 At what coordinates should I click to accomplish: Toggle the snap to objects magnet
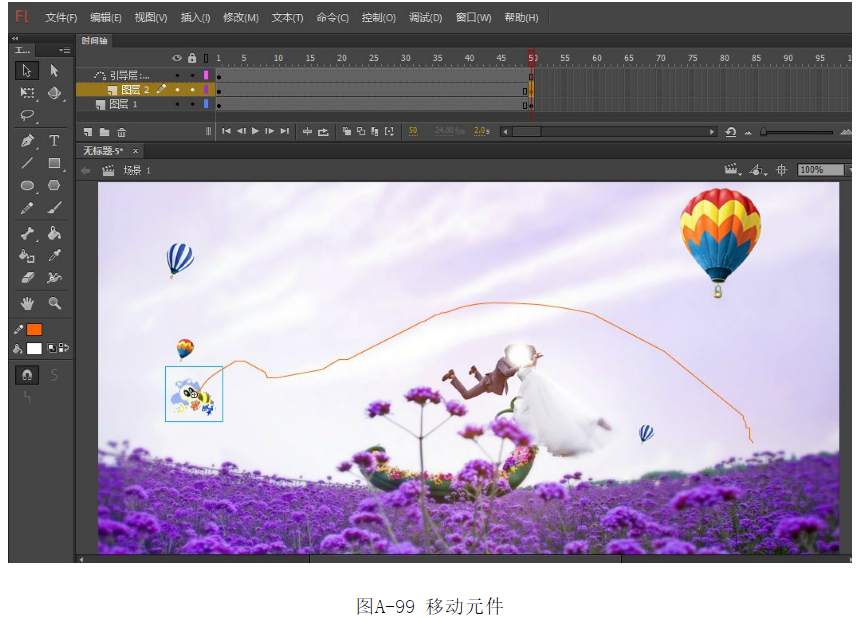coord(27,374)
